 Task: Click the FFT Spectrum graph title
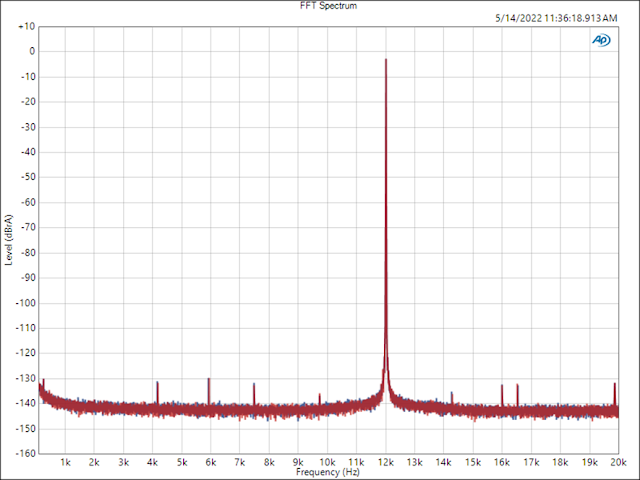(x=328, y=6)
